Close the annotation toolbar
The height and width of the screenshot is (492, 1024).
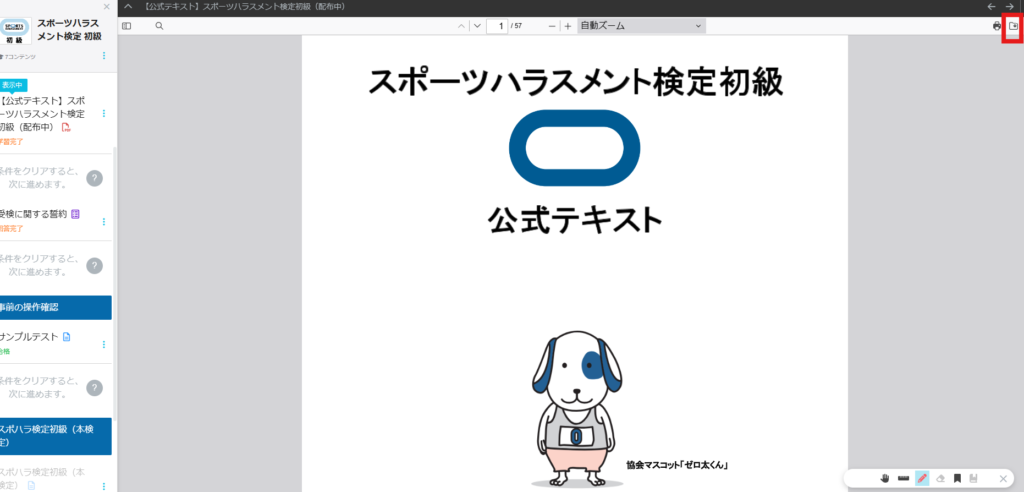click(x=1004, y=479)
